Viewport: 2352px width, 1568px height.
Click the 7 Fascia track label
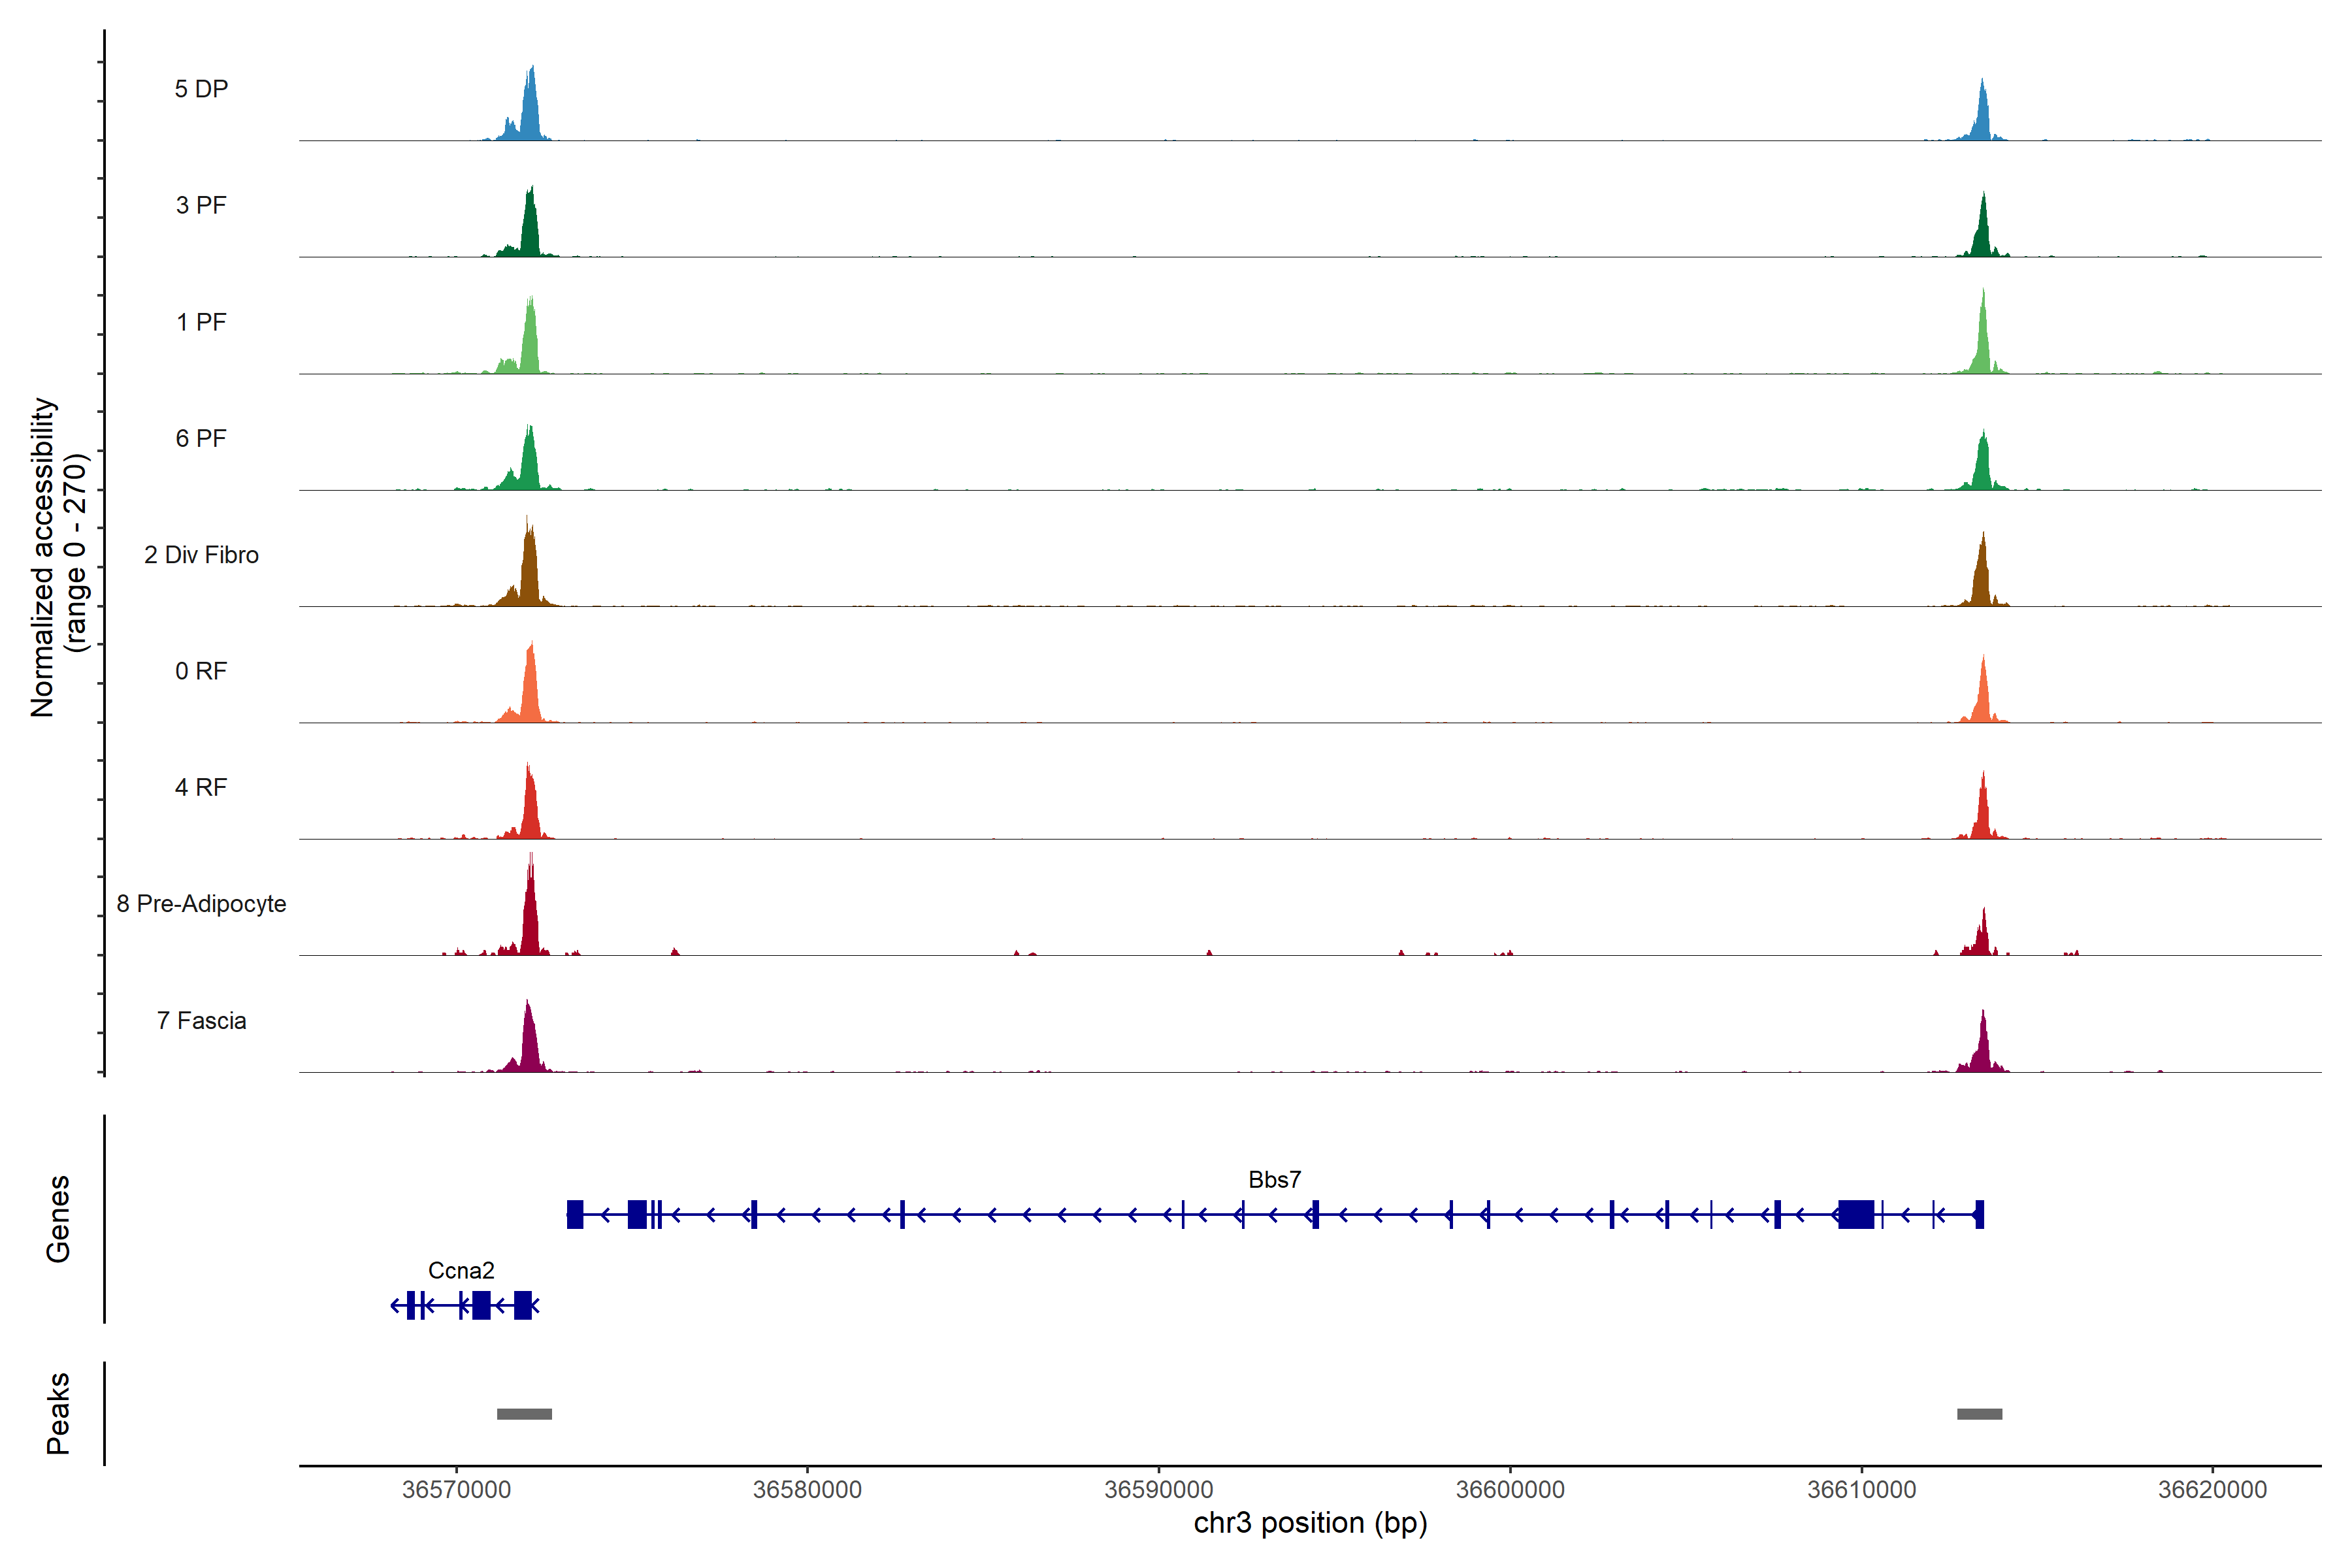coord(201,1021)
